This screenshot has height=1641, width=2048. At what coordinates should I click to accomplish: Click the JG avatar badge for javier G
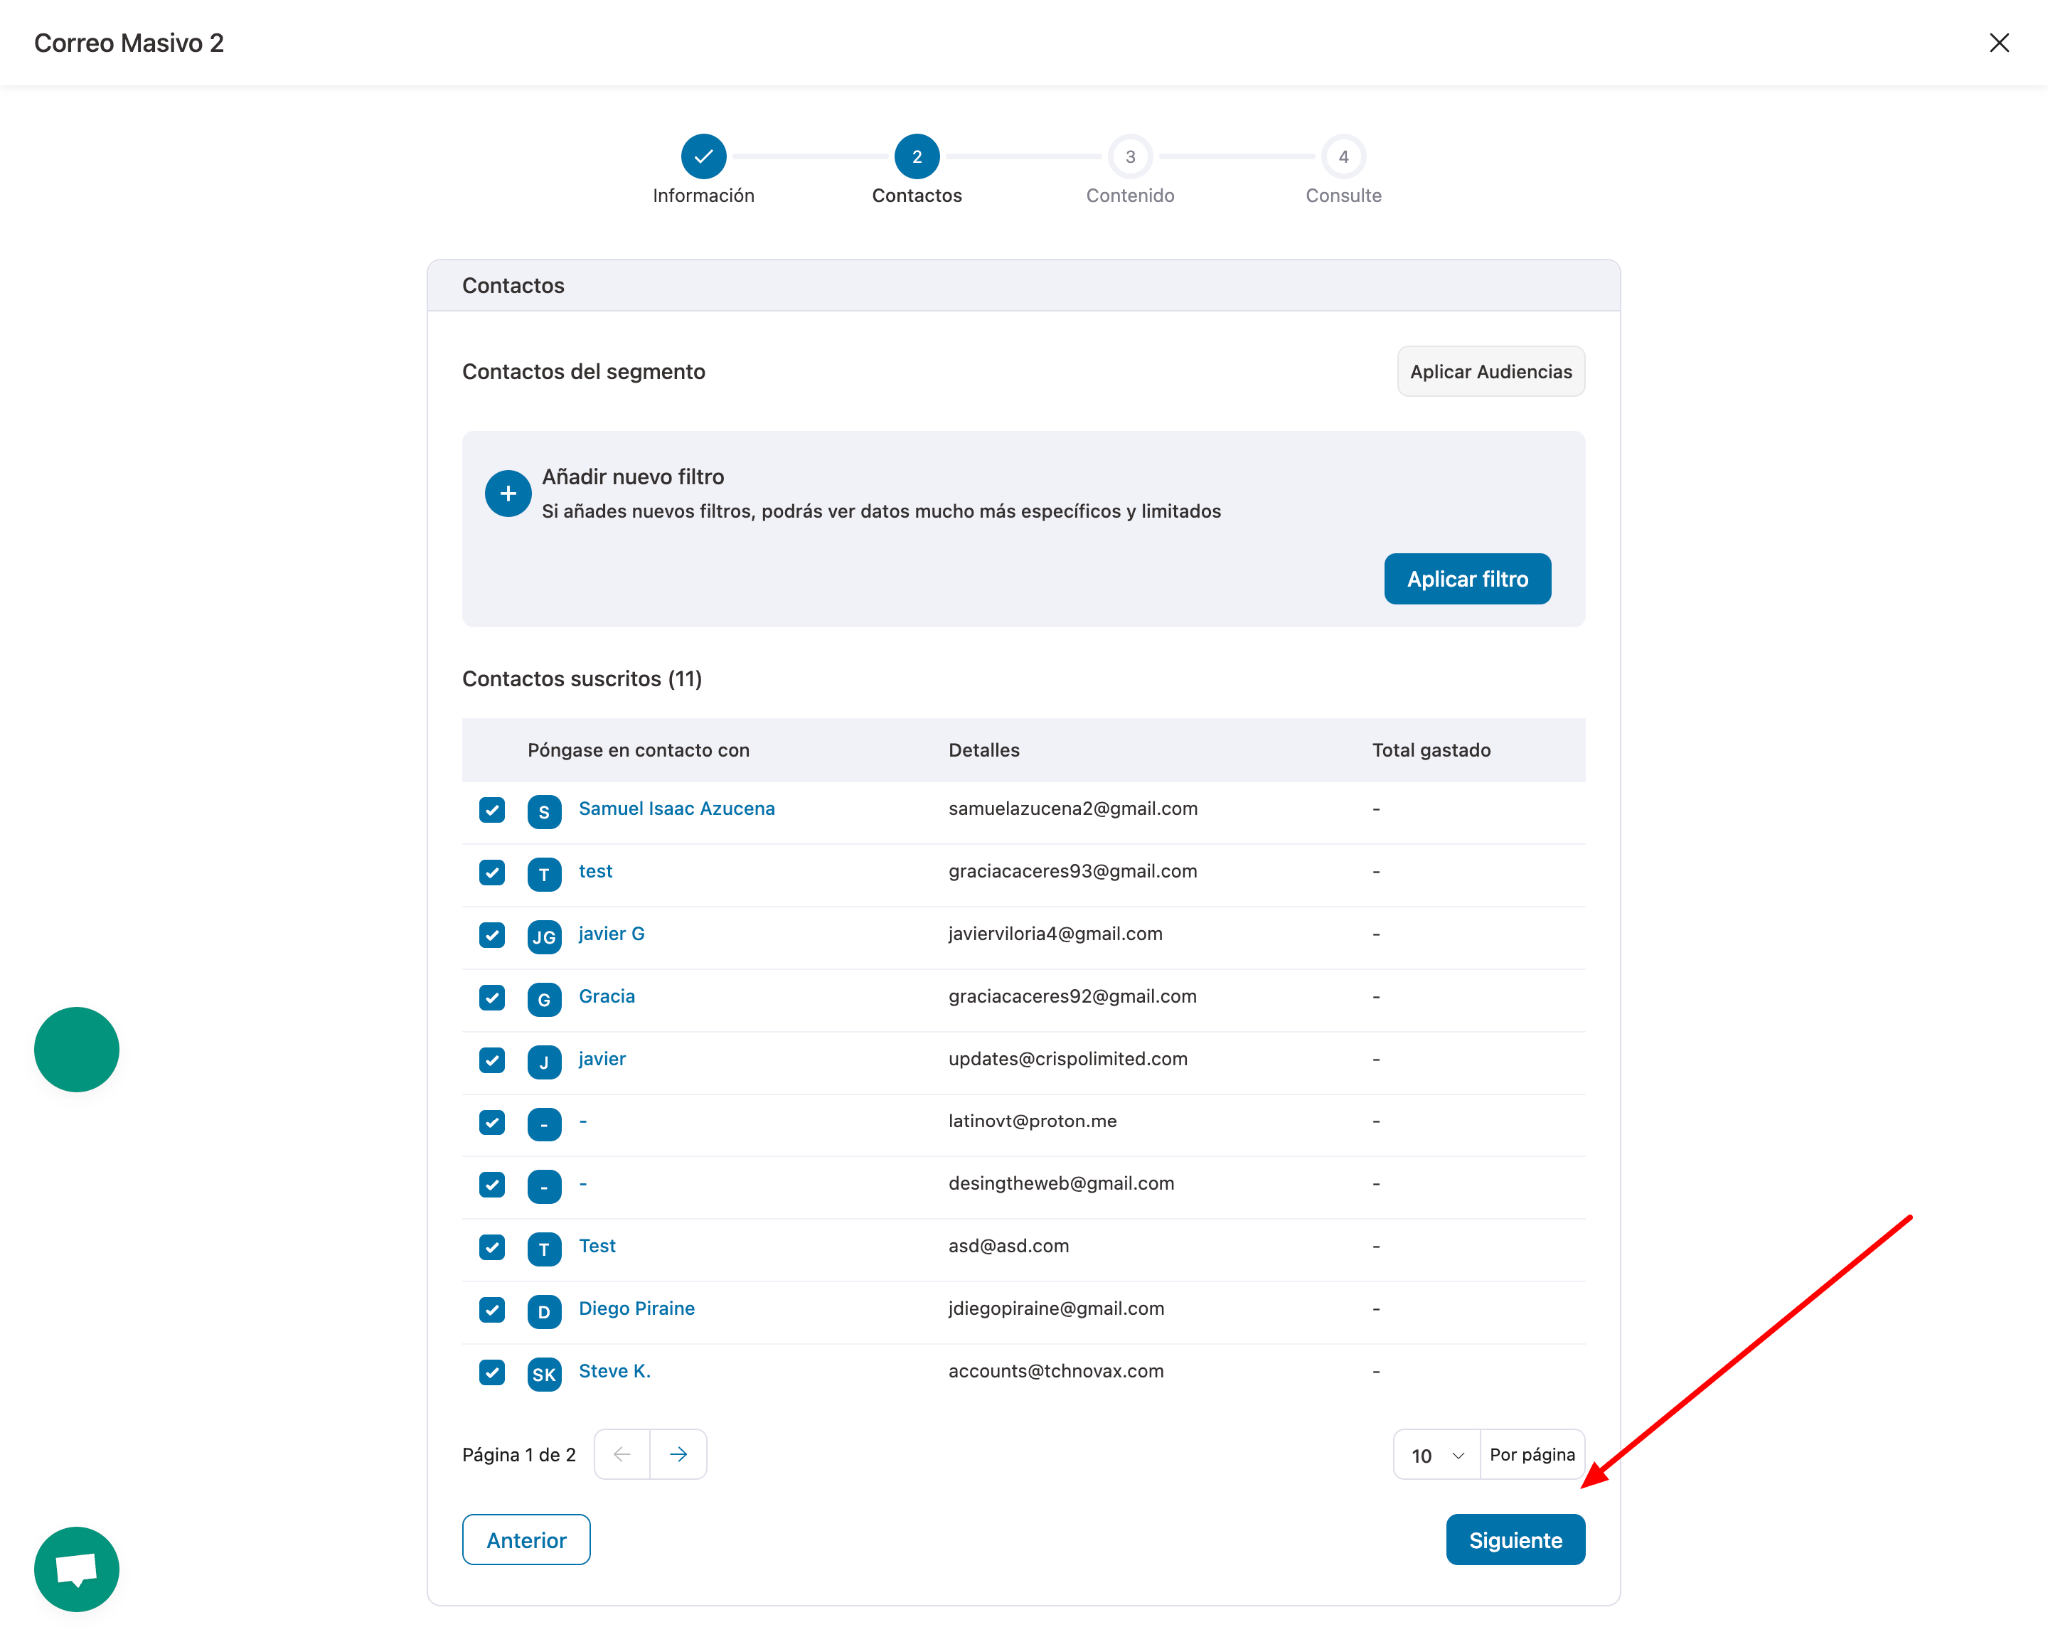pos(544,936)
